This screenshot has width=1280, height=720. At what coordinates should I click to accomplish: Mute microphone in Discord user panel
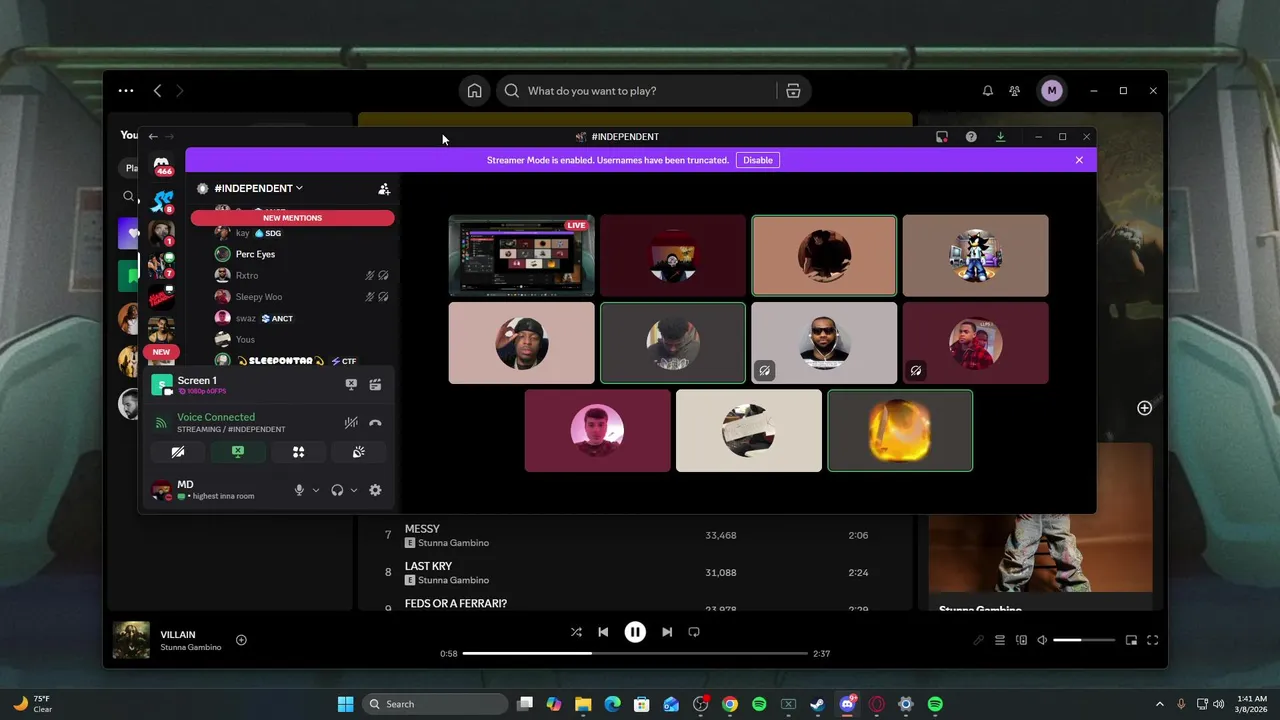pos(299,490)
